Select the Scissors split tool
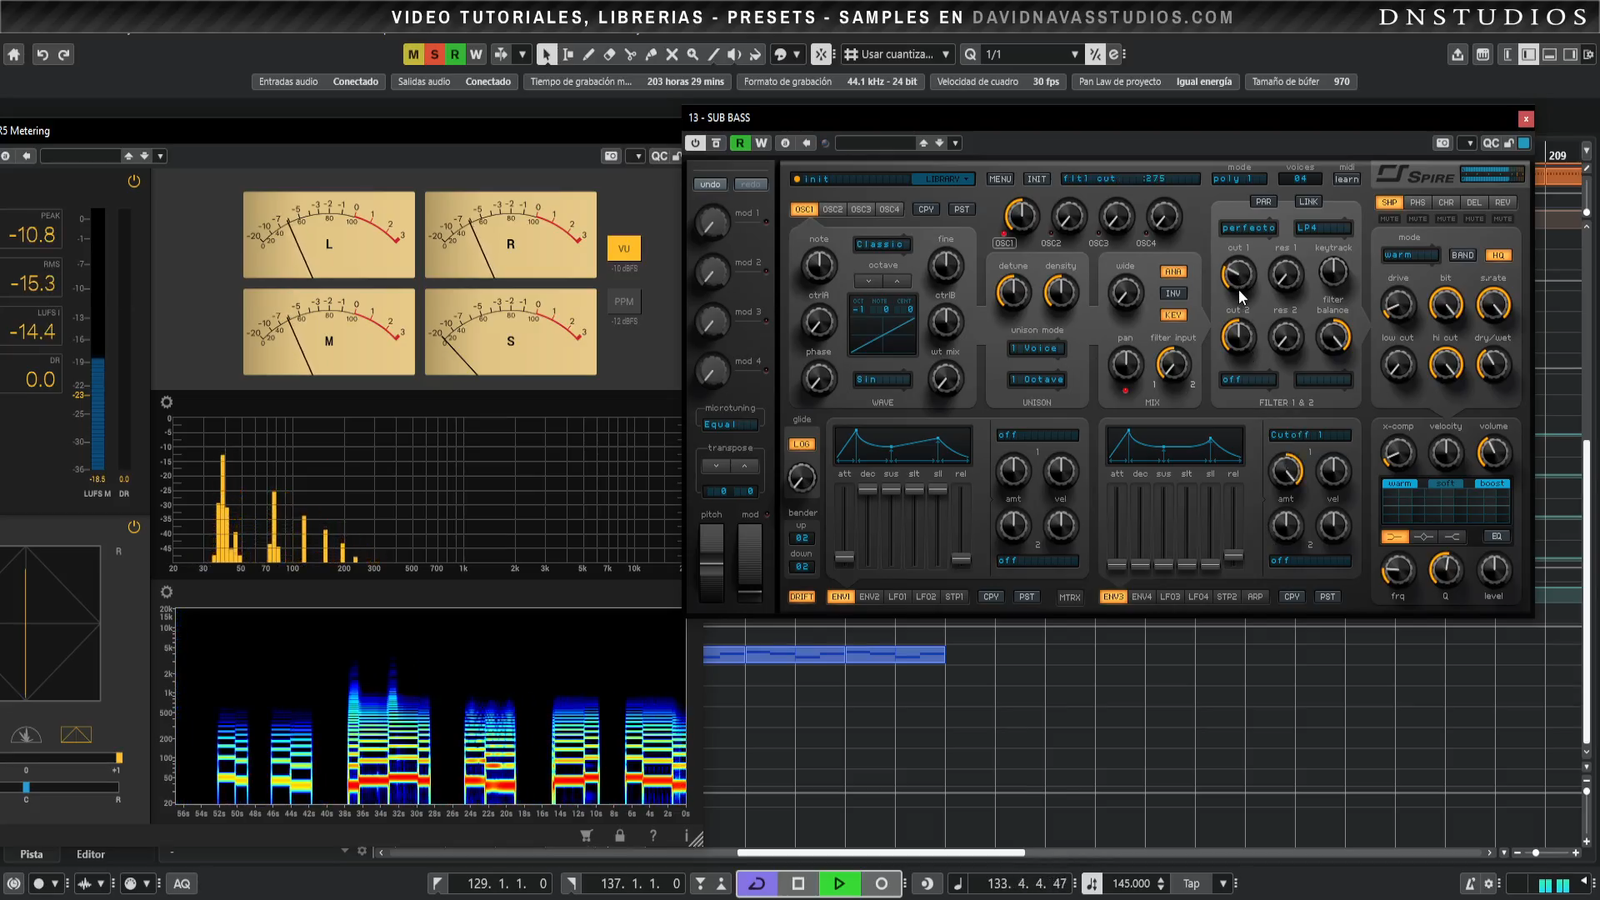The width and height of the screenshot is (1600, 900). [x=630, y=55]
